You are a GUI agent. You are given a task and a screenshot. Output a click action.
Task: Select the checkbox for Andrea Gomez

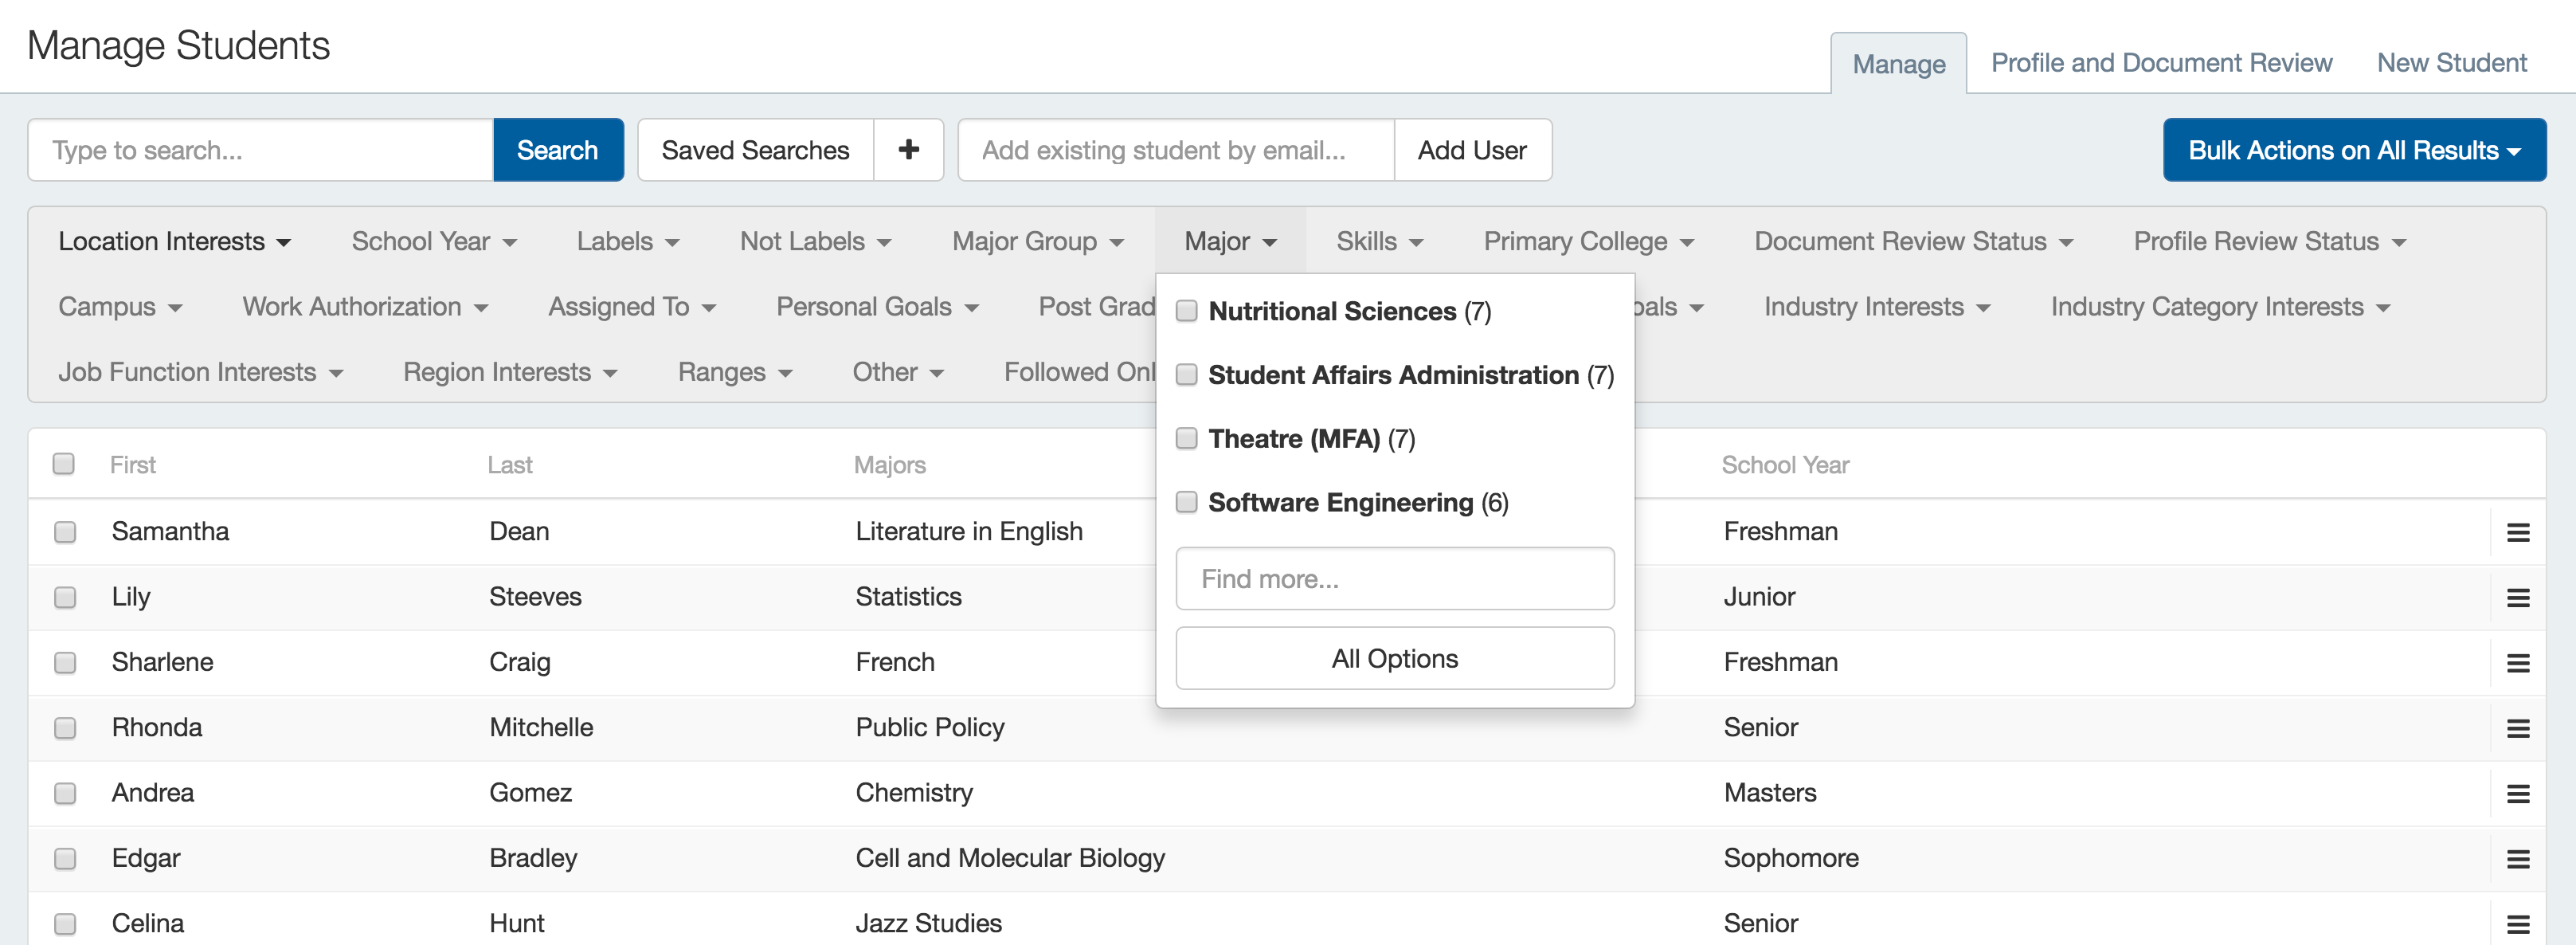65,794
